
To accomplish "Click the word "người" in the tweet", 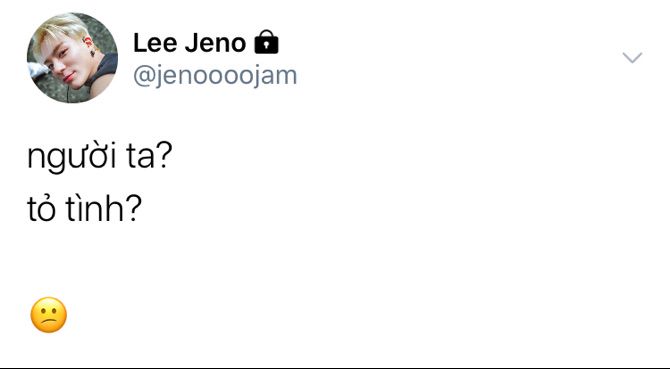I will tap(71, 158).
